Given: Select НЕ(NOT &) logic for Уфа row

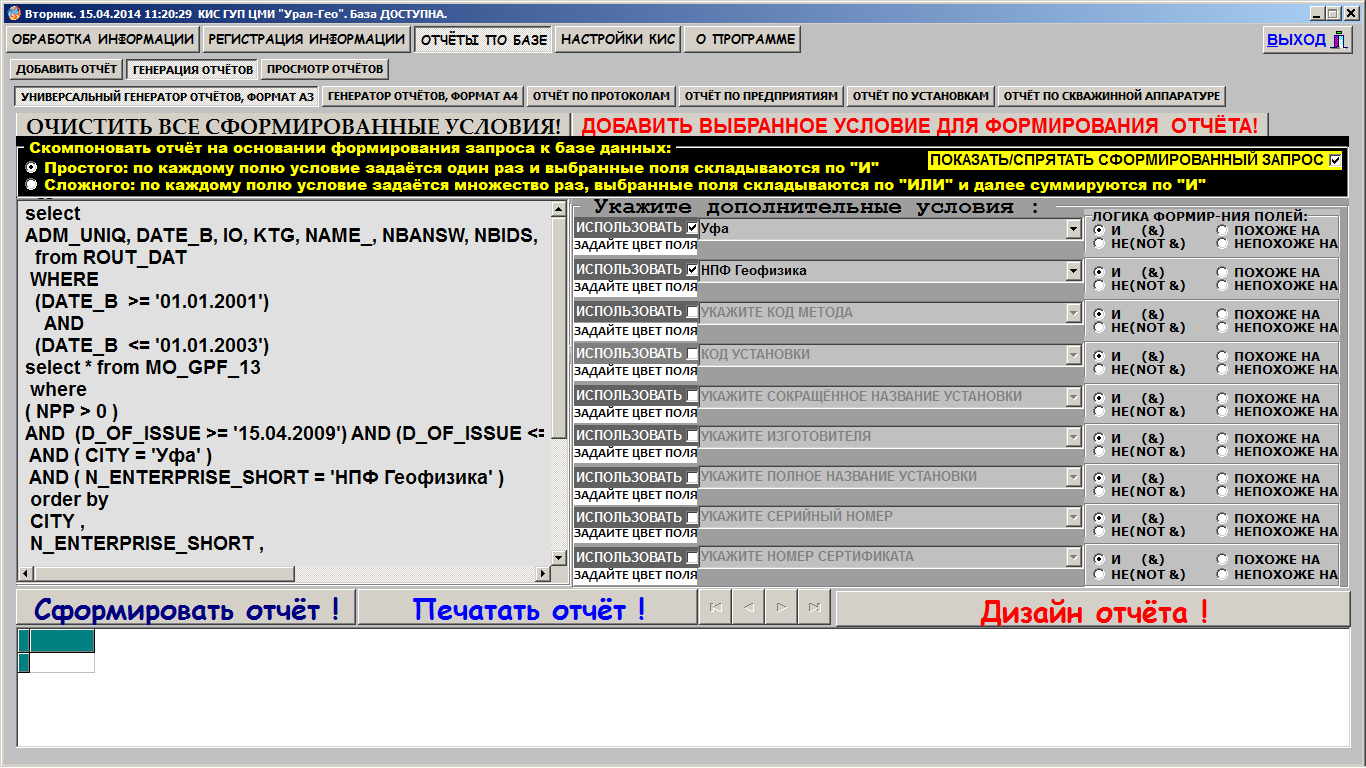Looking at the screenshot, I should tap(1100, 243).
